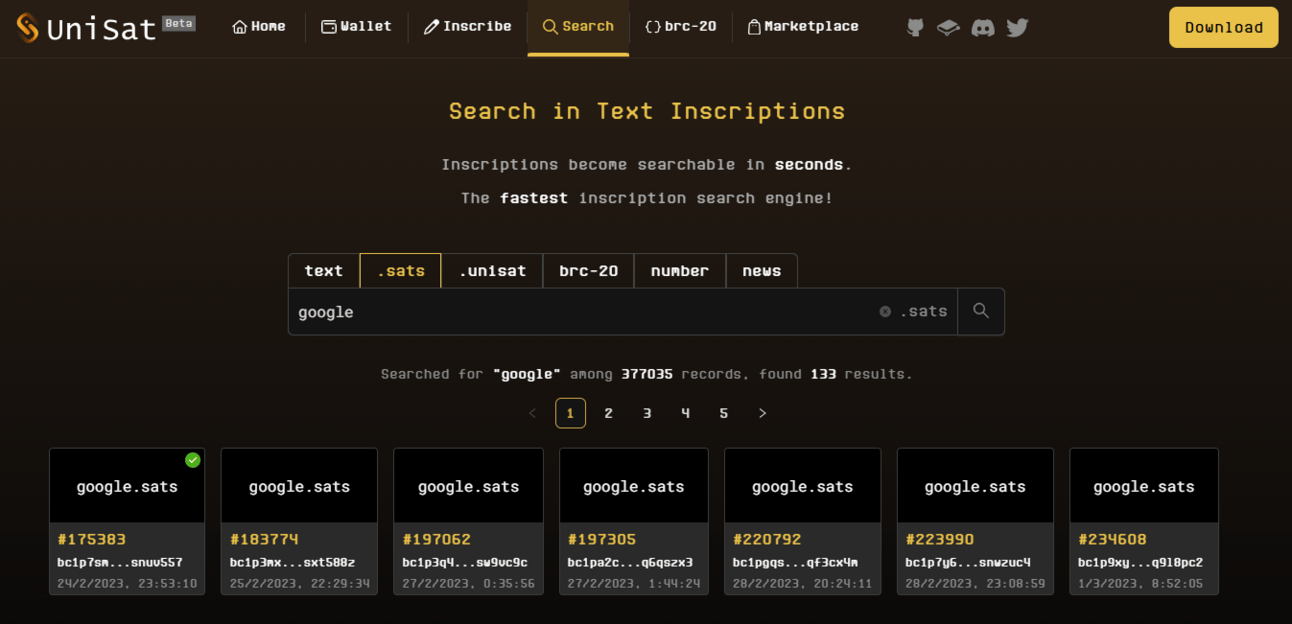The width and height of the screenshot is (1292, 624).
Task: Open the docs graduation cap icon
Action: click(x=948, y=28)
